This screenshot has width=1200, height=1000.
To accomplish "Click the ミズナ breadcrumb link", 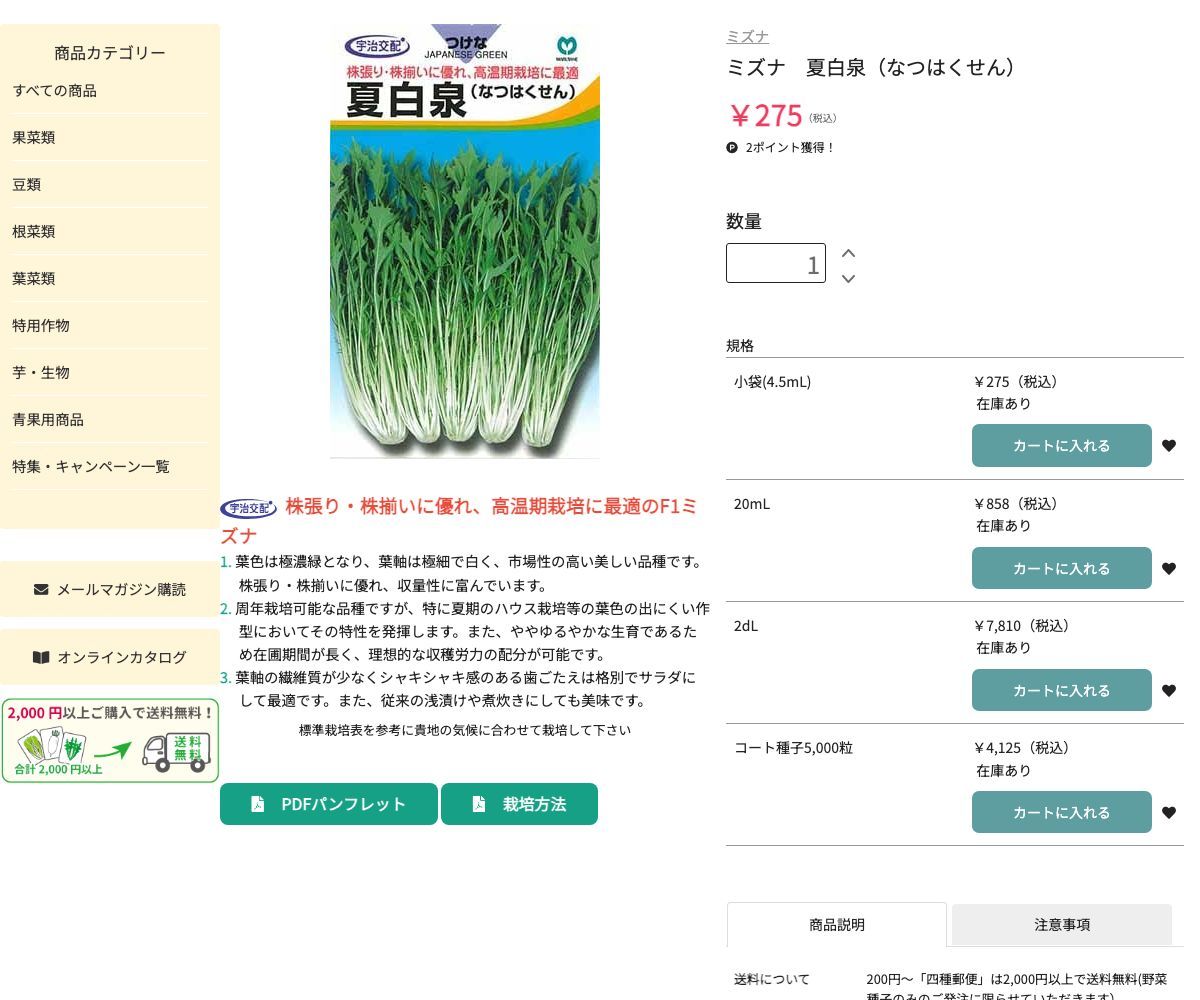I will click(x=747, y=37).
